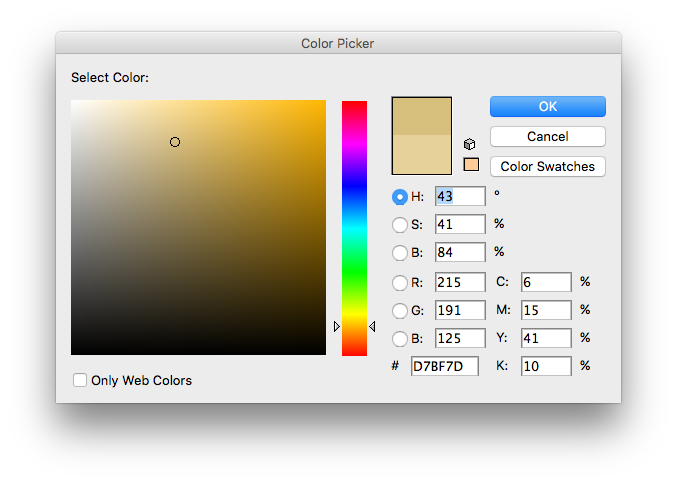The height and width of the screenshot is (483, 677).
Task: Click the right hue slider arrow
Action: (x=372, y=326)
